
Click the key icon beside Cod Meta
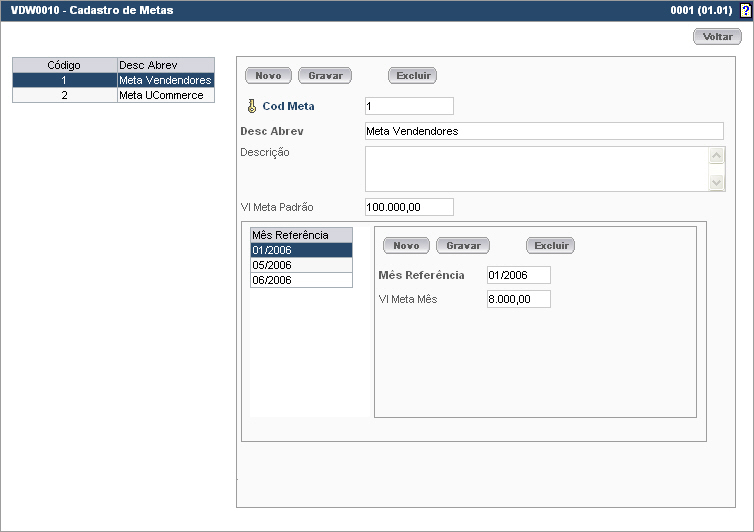point(252,106)
